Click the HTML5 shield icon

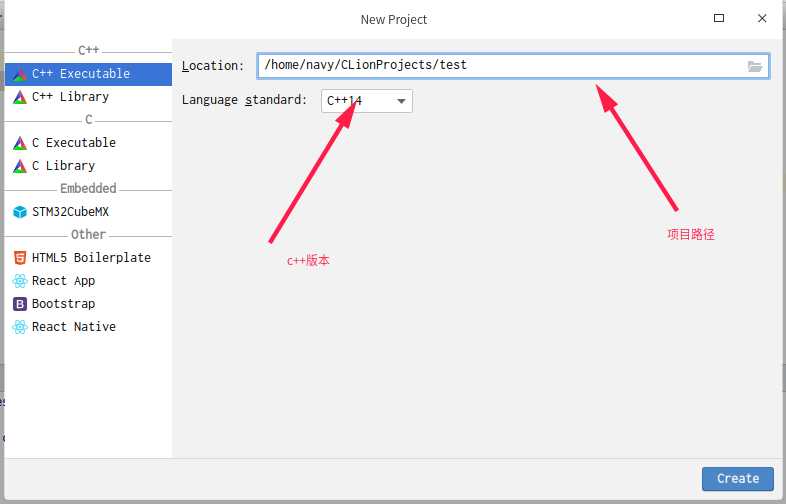[x=20, y=258]
